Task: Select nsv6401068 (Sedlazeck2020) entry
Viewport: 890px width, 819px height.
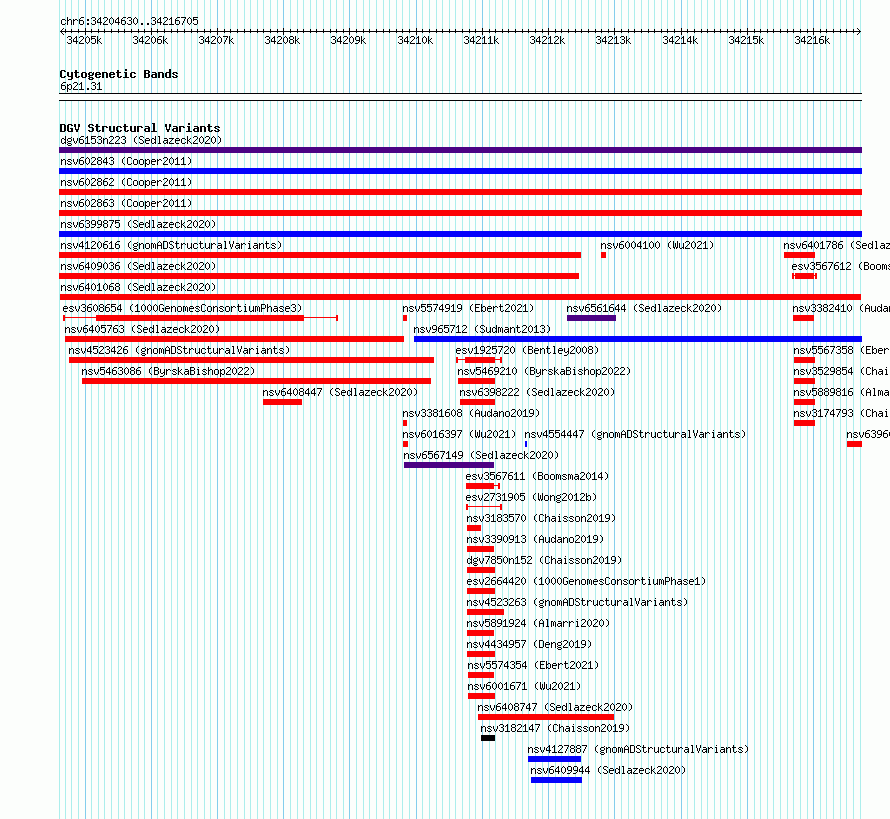Action: click(138, 287)
